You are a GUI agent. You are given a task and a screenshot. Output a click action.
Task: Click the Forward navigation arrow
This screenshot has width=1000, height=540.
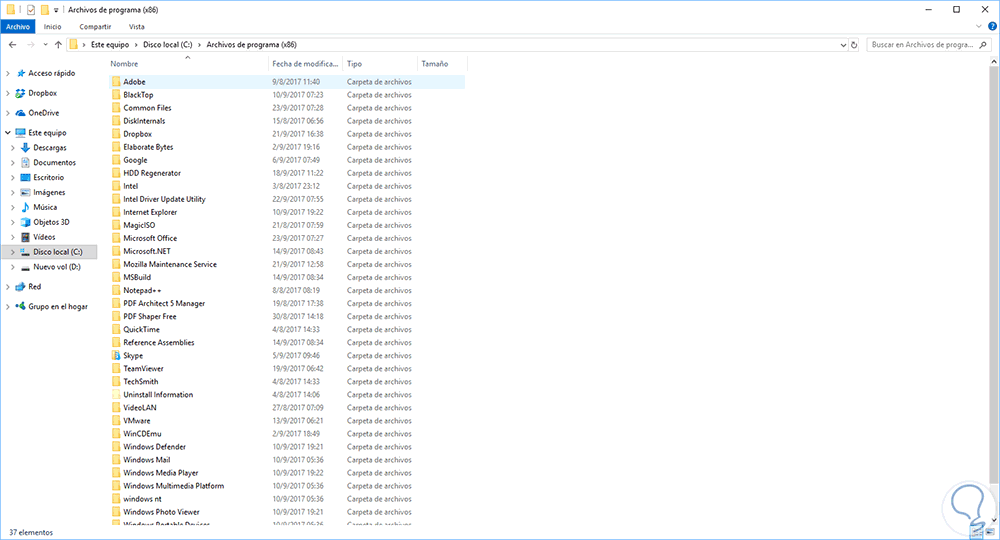[x=30, y=45]
